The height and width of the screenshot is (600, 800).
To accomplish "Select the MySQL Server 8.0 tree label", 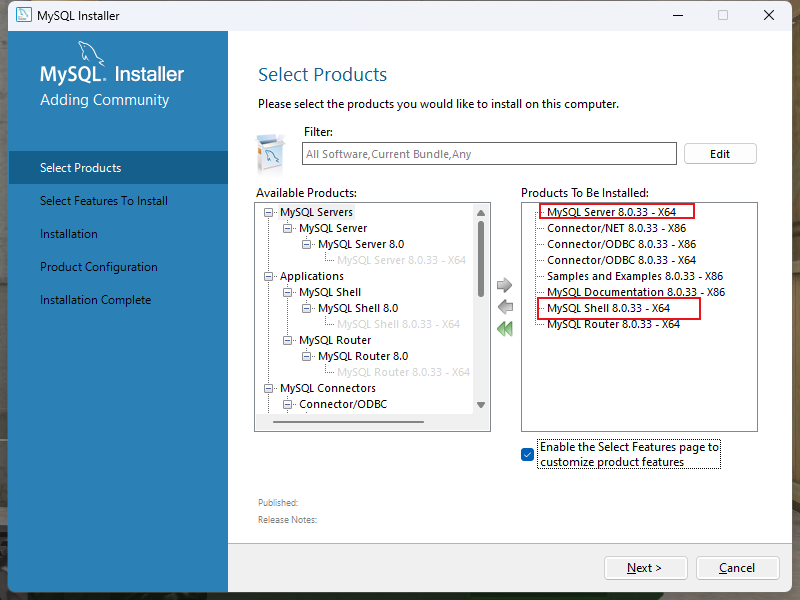I will [361, 244].
